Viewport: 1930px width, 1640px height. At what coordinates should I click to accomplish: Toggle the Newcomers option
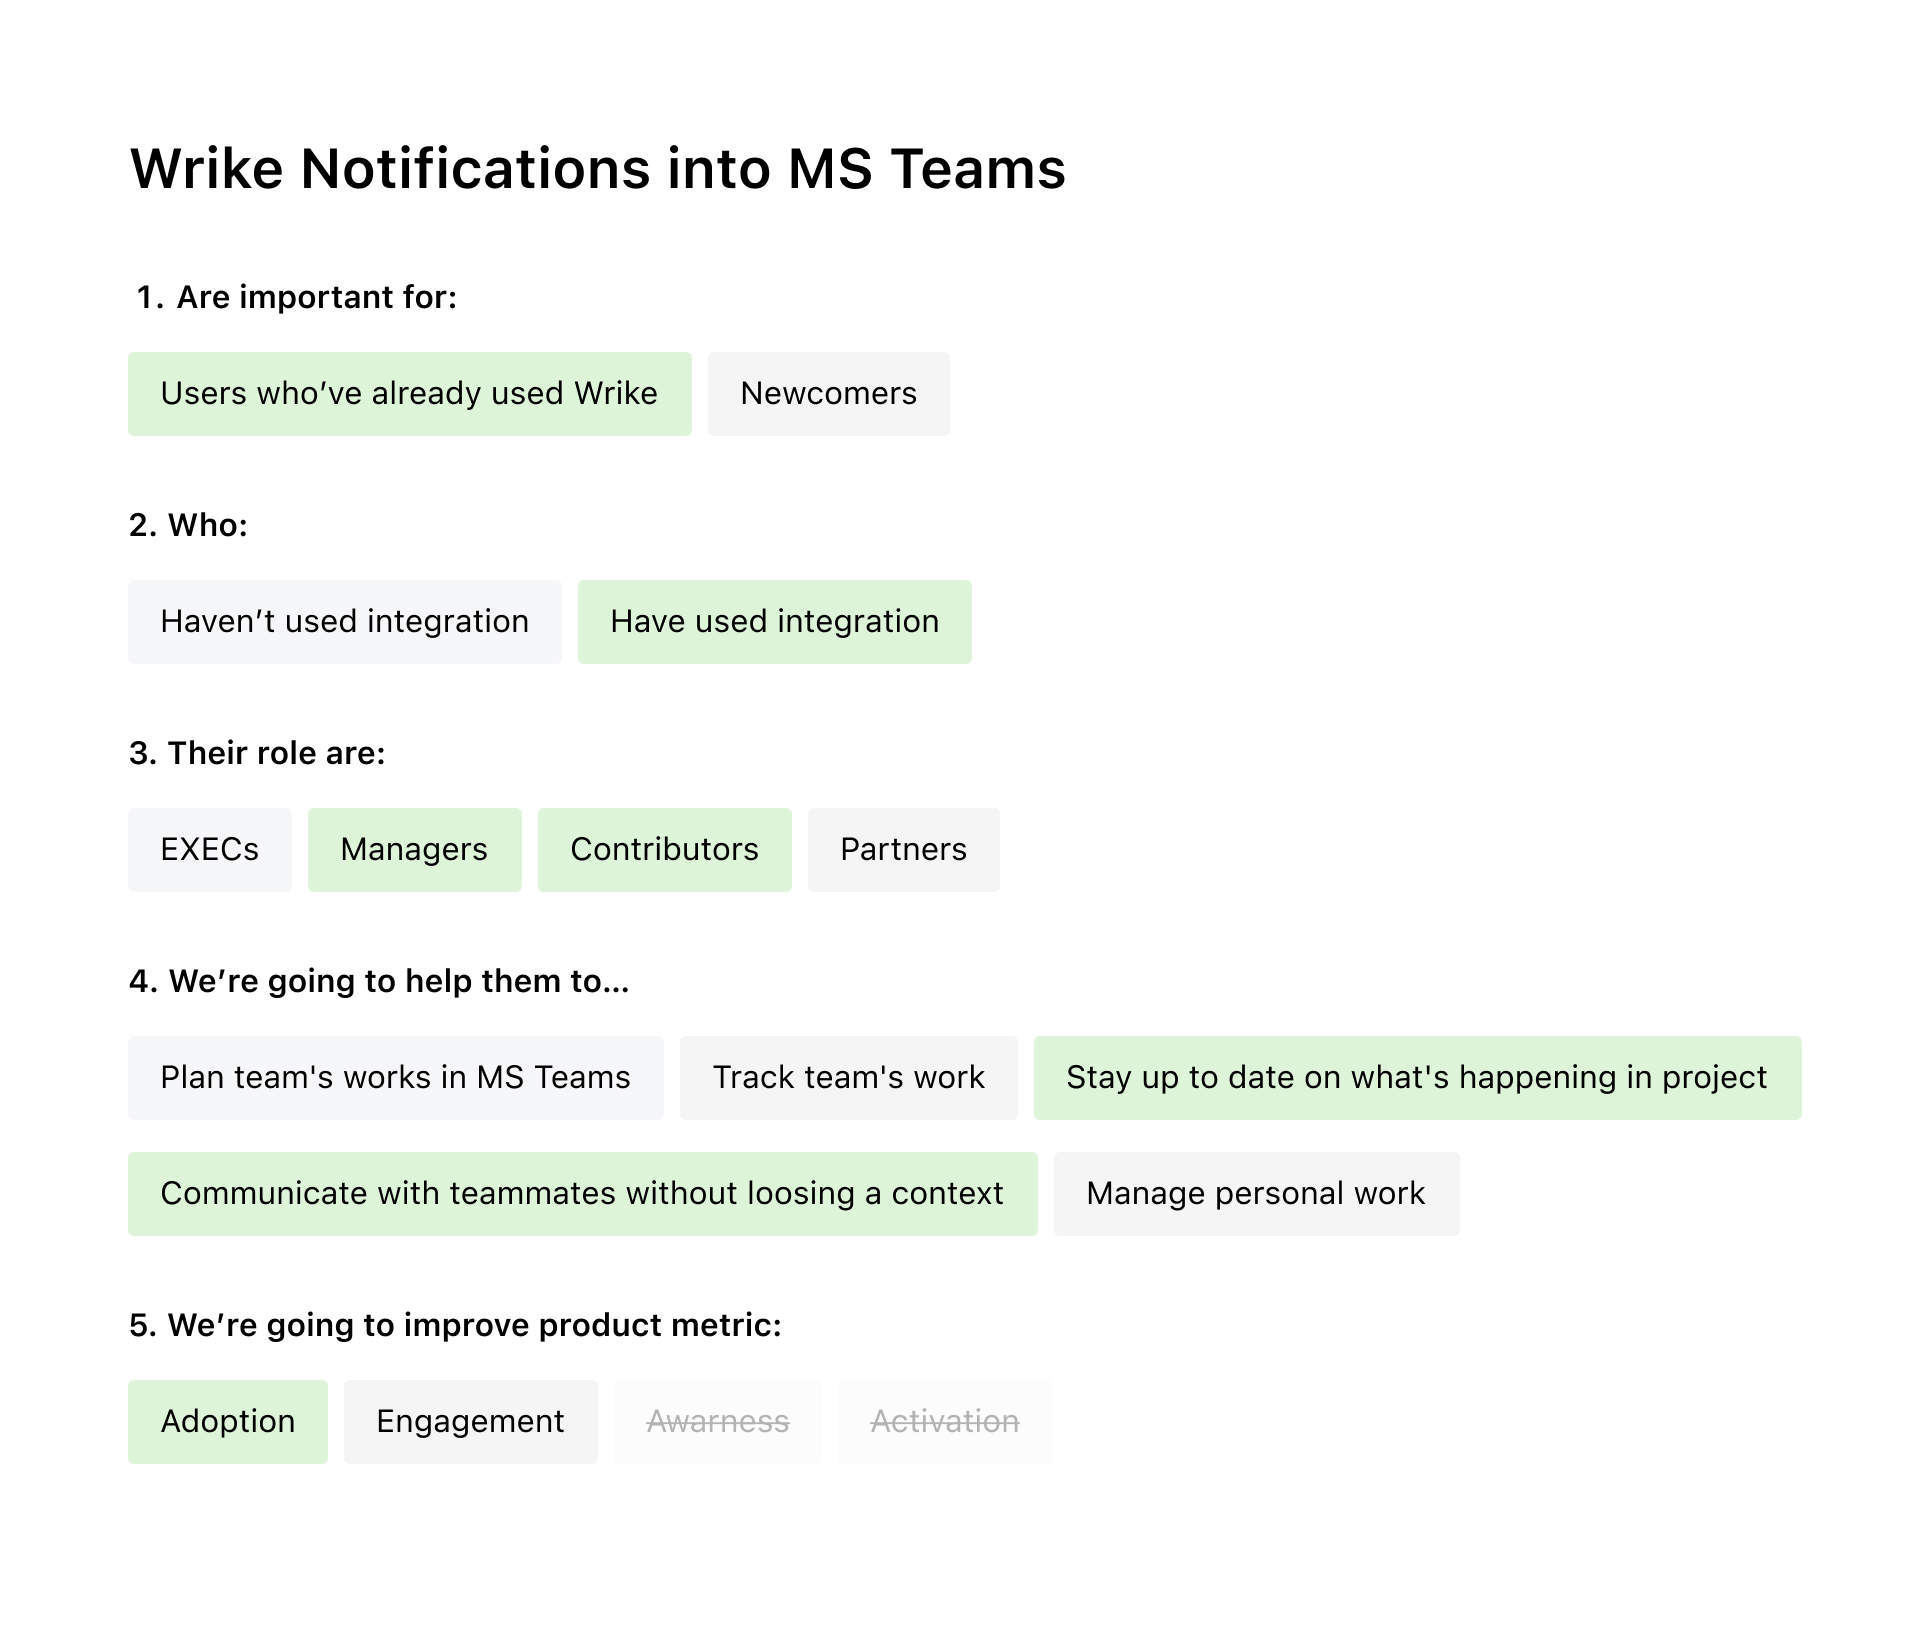click(828, 394)
